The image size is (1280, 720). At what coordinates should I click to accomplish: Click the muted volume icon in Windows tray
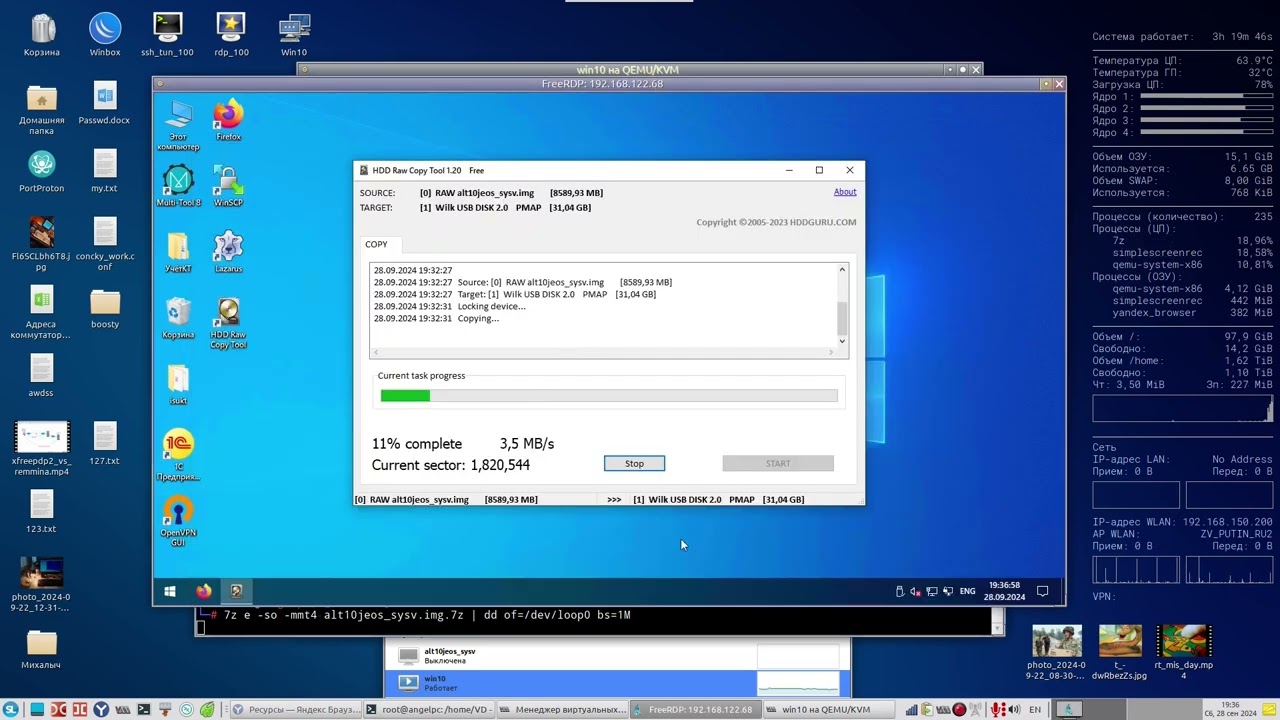pyautogui.click(x=915, y=591)
